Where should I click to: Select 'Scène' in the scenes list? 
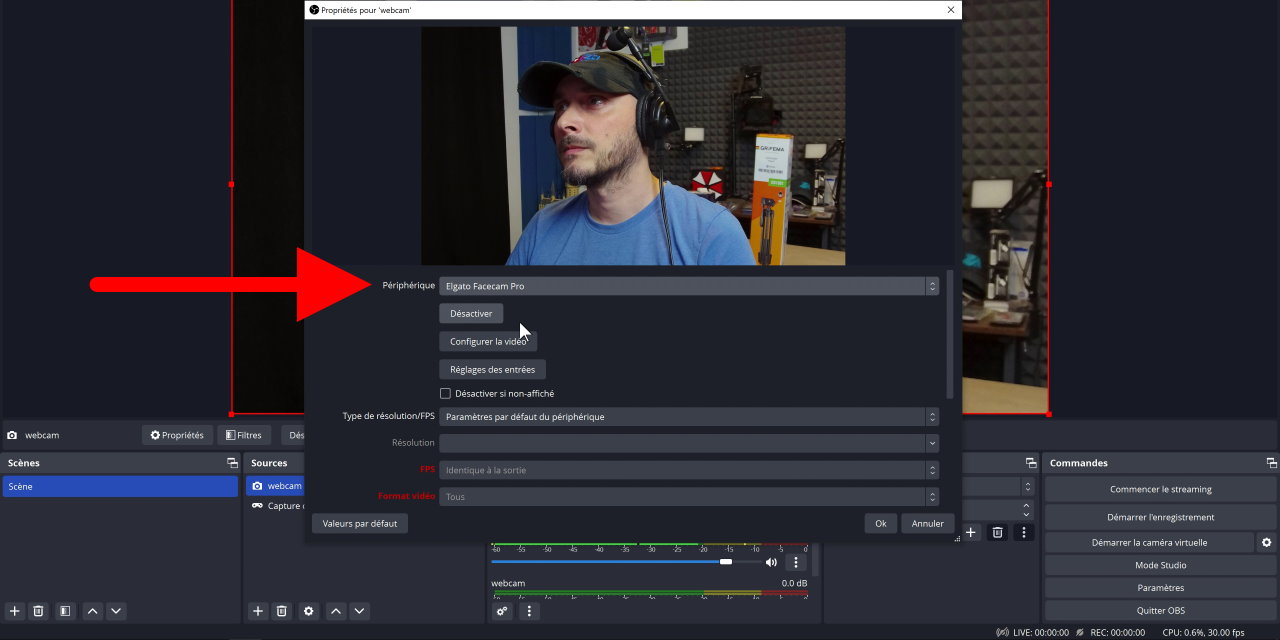pos(120,486)
